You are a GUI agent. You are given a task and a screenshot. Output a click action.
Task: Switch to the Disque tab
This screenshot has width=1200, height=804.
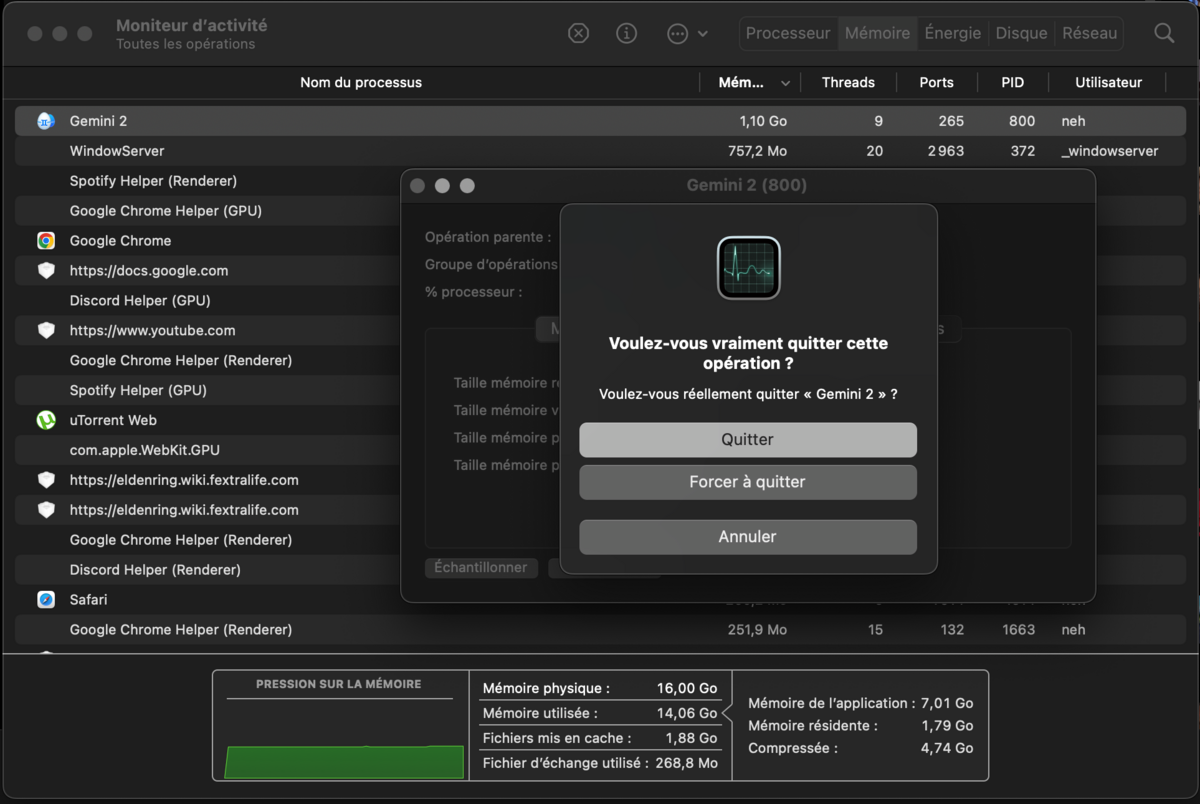click(x=1021, y=33)
